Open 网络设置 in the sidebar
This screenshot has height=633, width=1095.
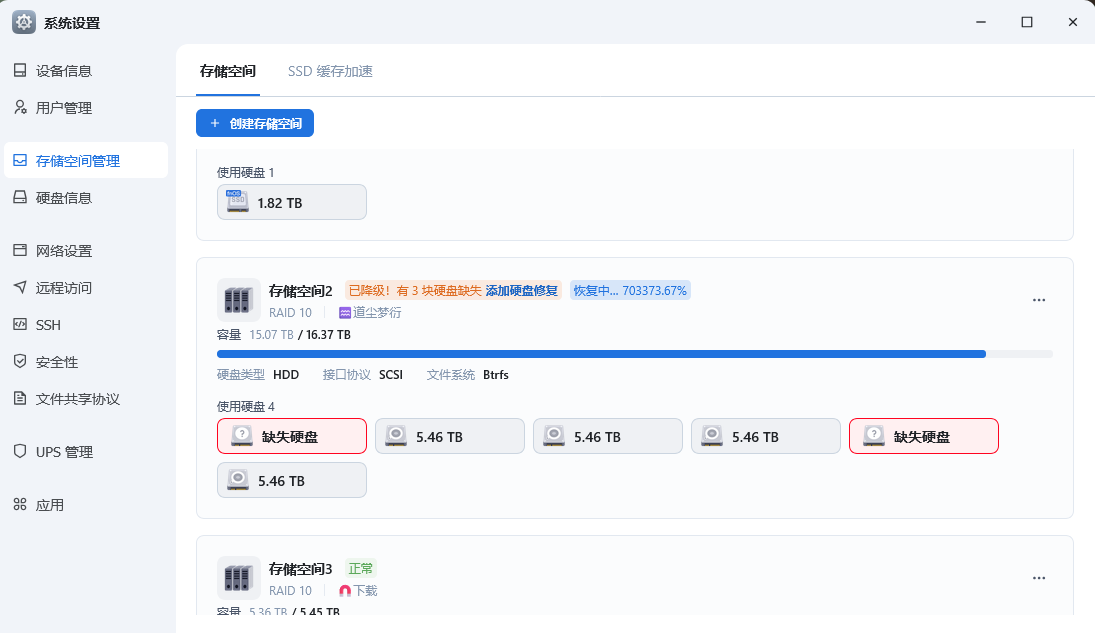[x=86, y=251]
